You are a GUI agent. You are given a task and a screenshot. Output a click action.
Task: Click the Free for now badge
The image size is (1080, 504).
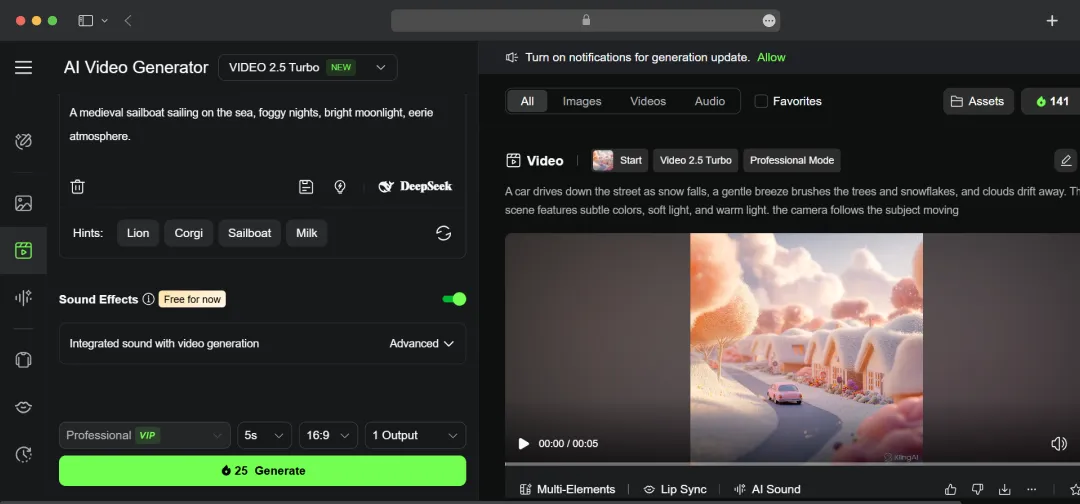[192, 300]
